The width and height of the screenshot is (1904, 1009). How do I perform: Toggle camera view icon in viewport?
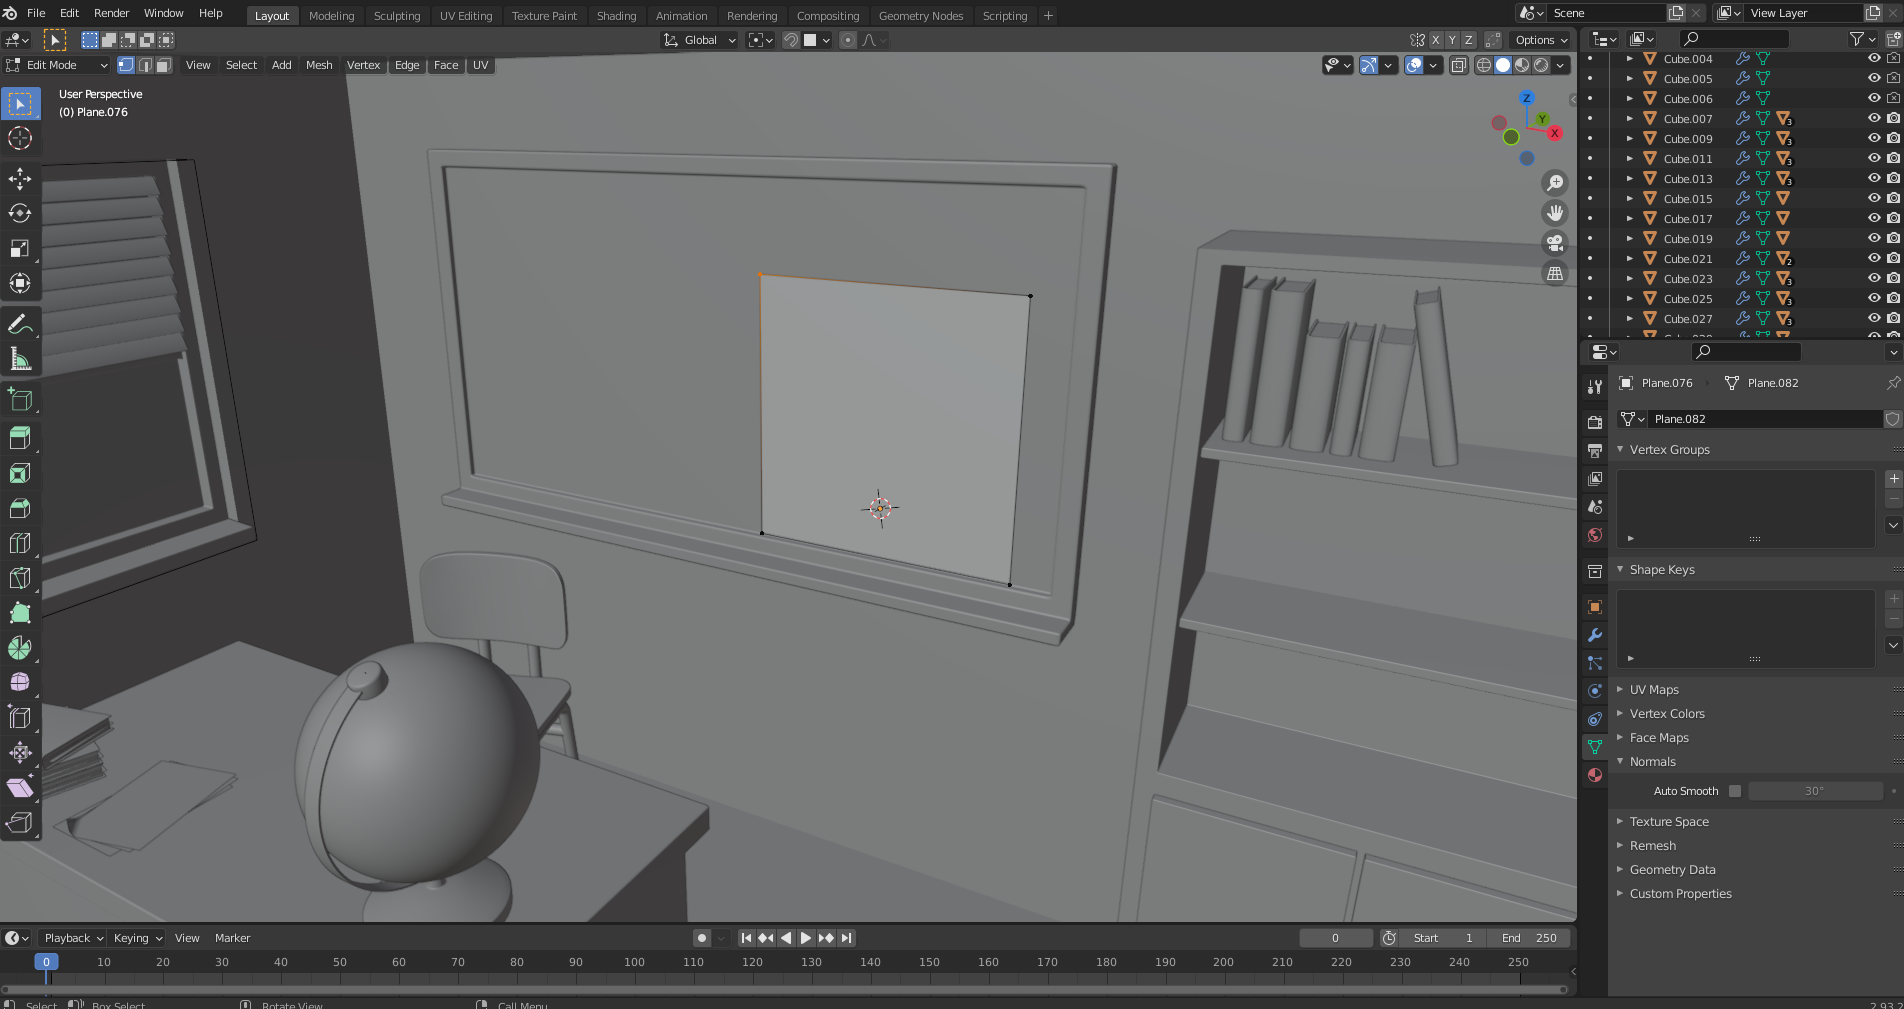click(1555, 243)
